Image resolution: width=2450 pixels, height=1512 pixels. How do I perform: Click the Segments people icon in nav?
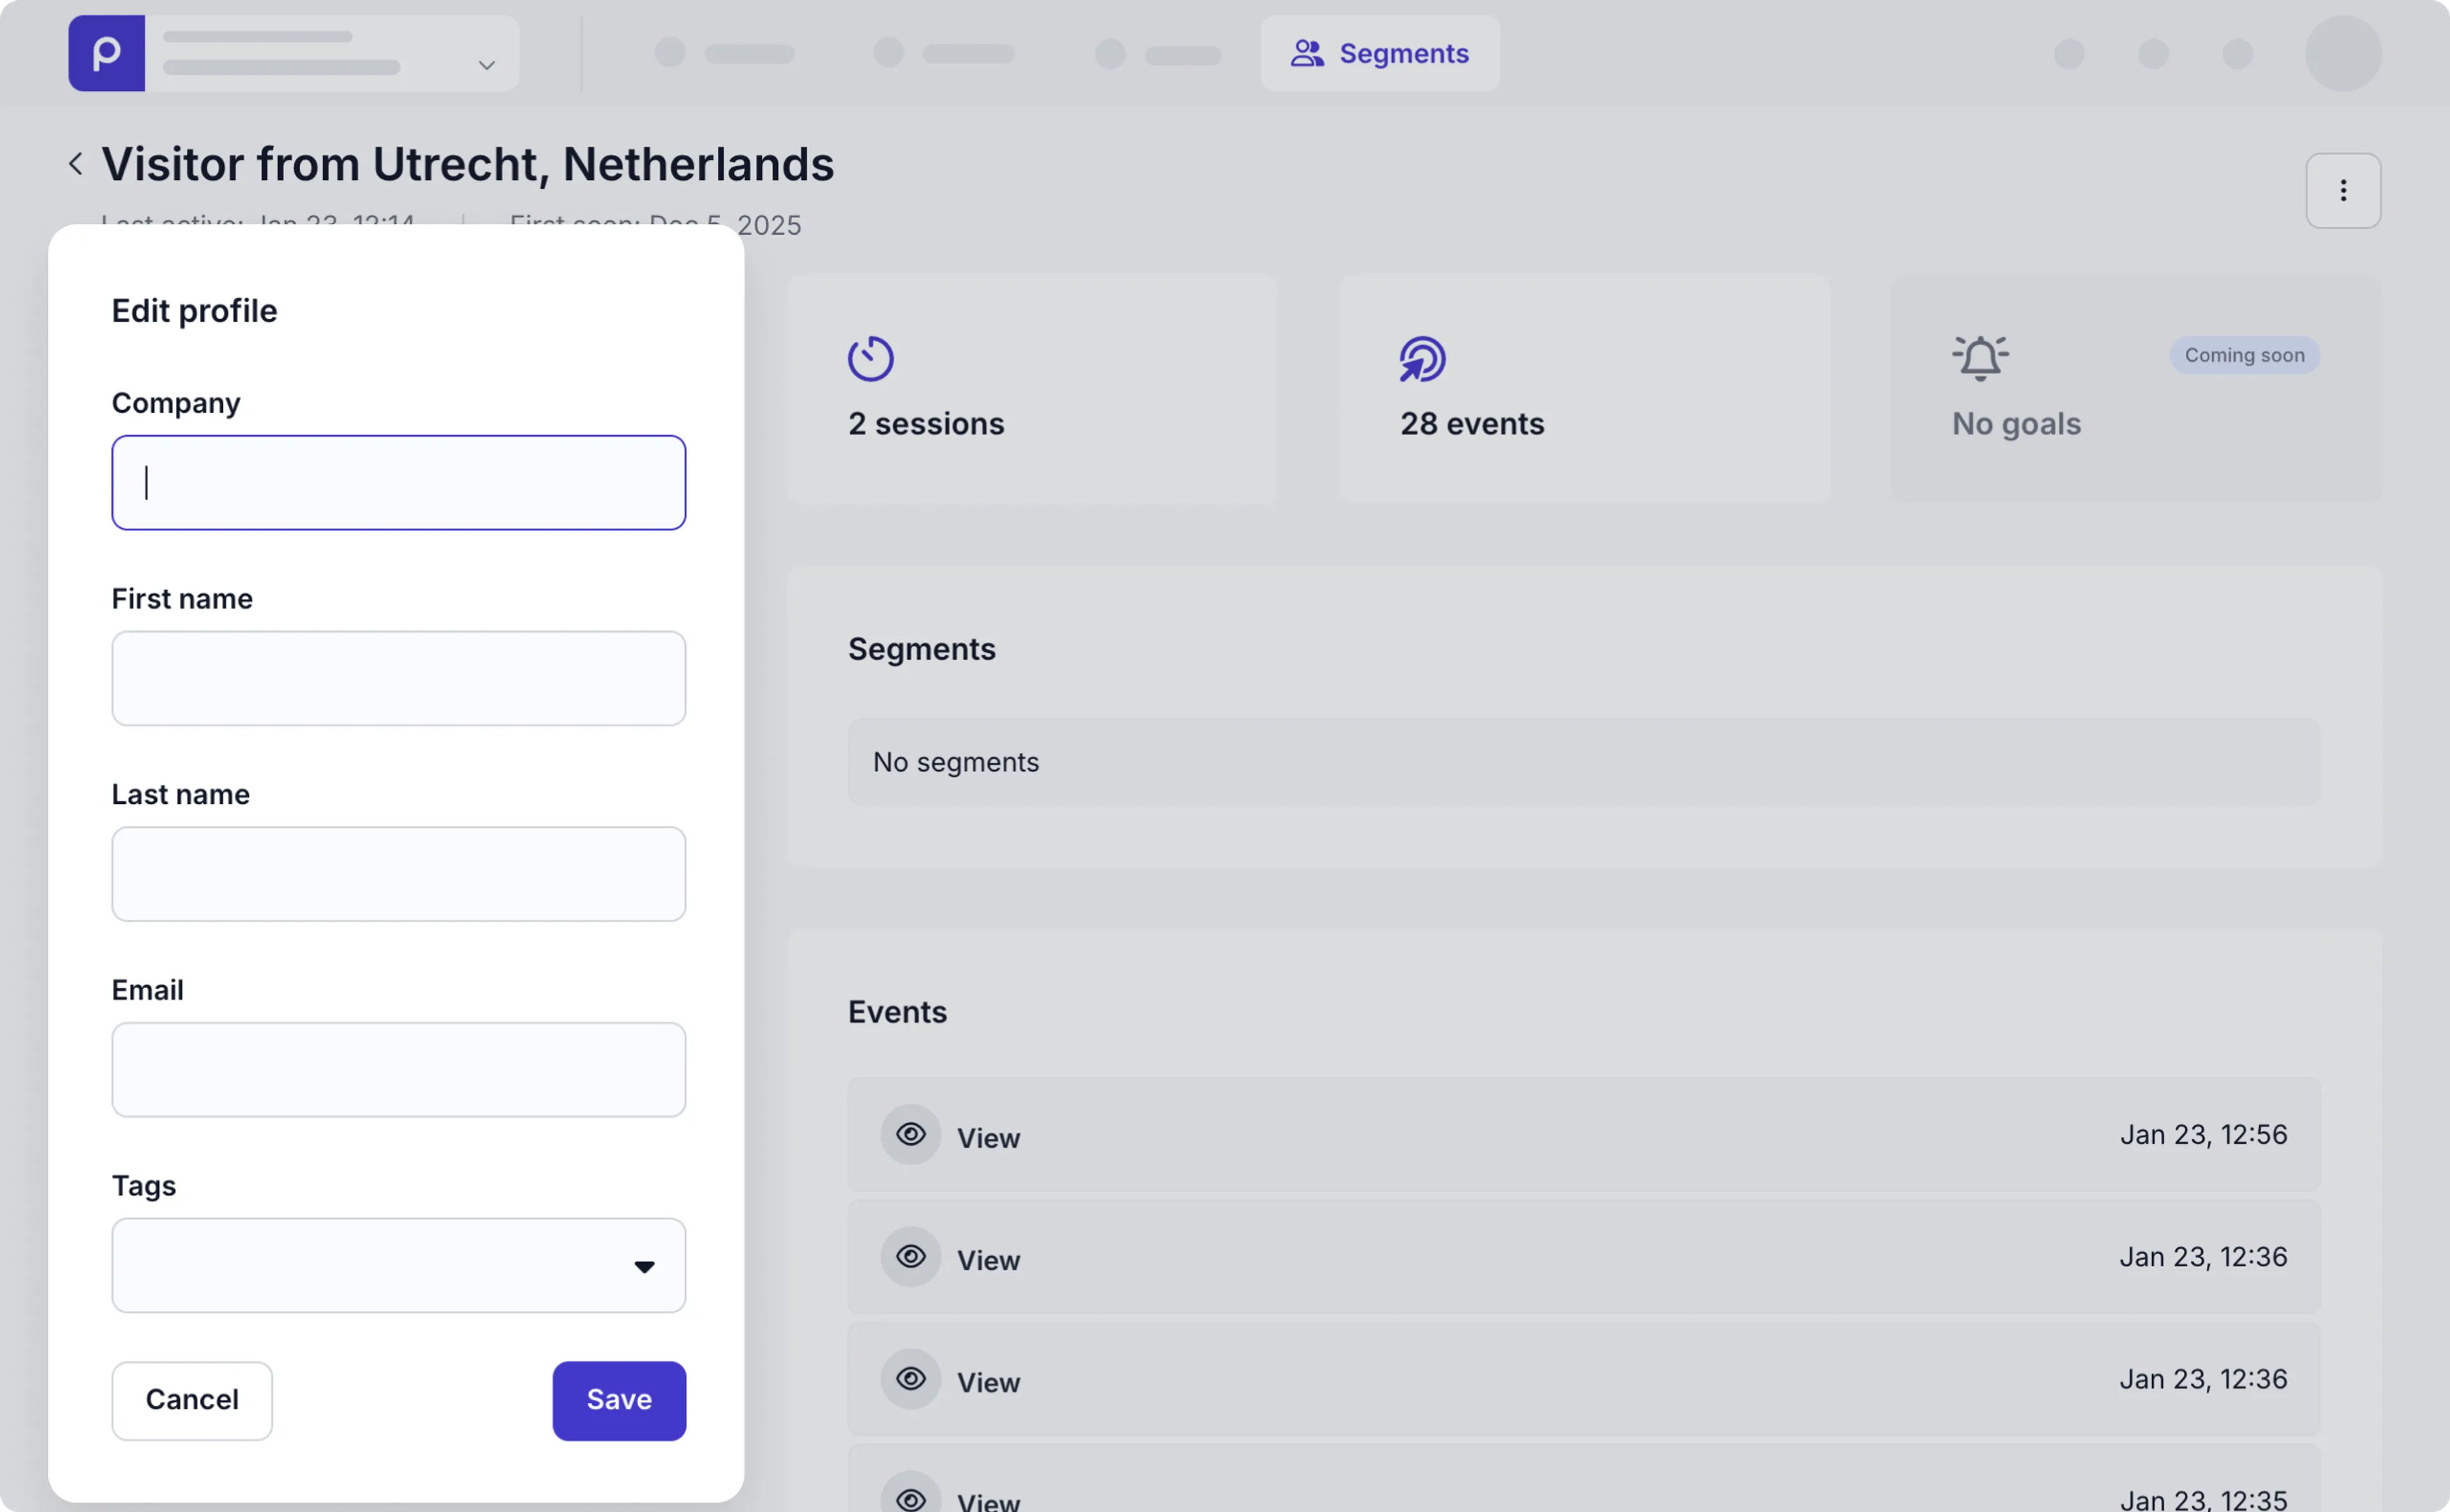(1306, 53)
